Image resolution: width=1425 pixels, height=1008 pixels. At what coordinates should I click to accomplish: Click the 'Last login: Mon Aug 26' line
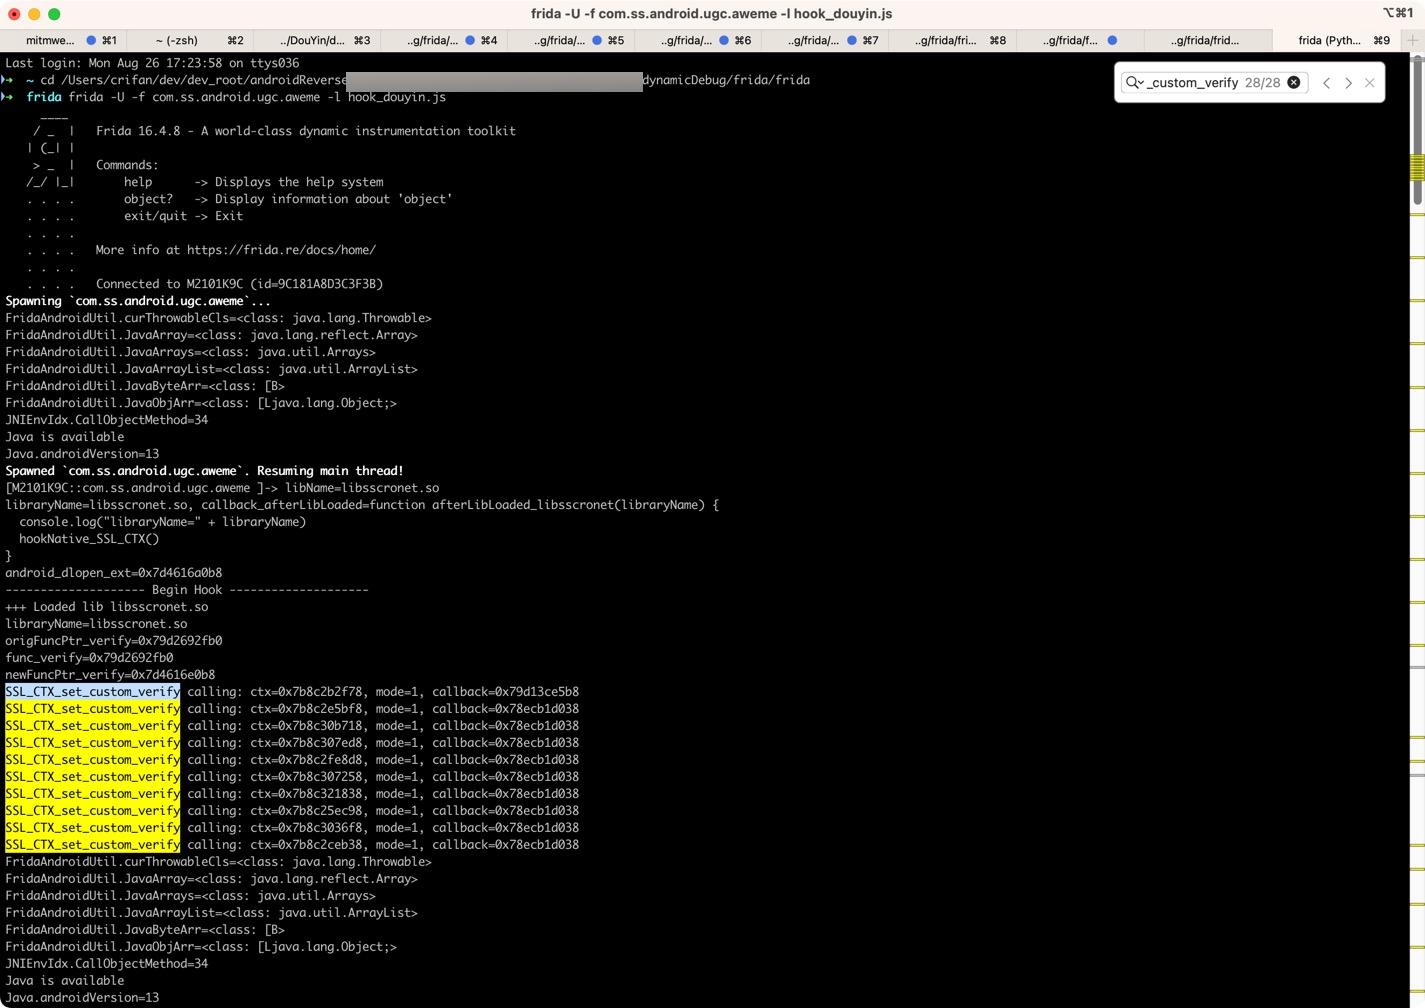point(152,63)
